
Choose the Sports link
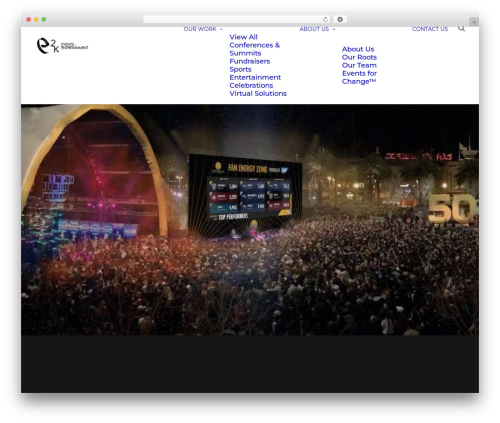click(x=240, y=69)
